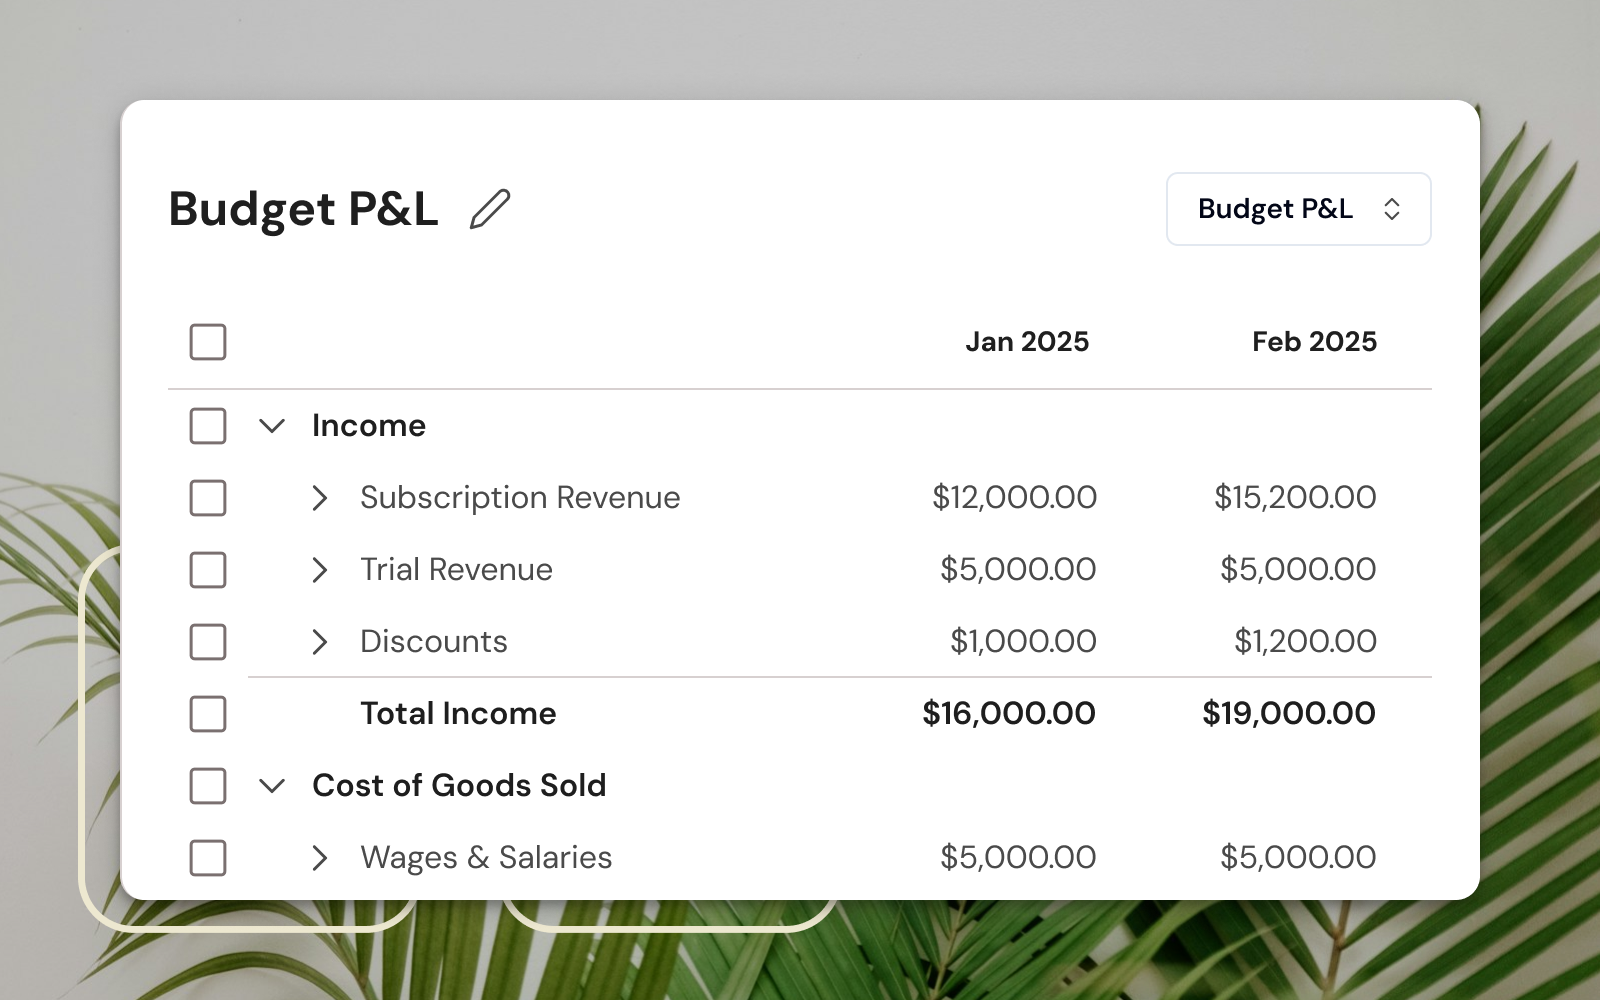Check the Subscription Revenue row checkbox
The width and height of the screenshot is (1600, 1000).
(x=207, y=498)
